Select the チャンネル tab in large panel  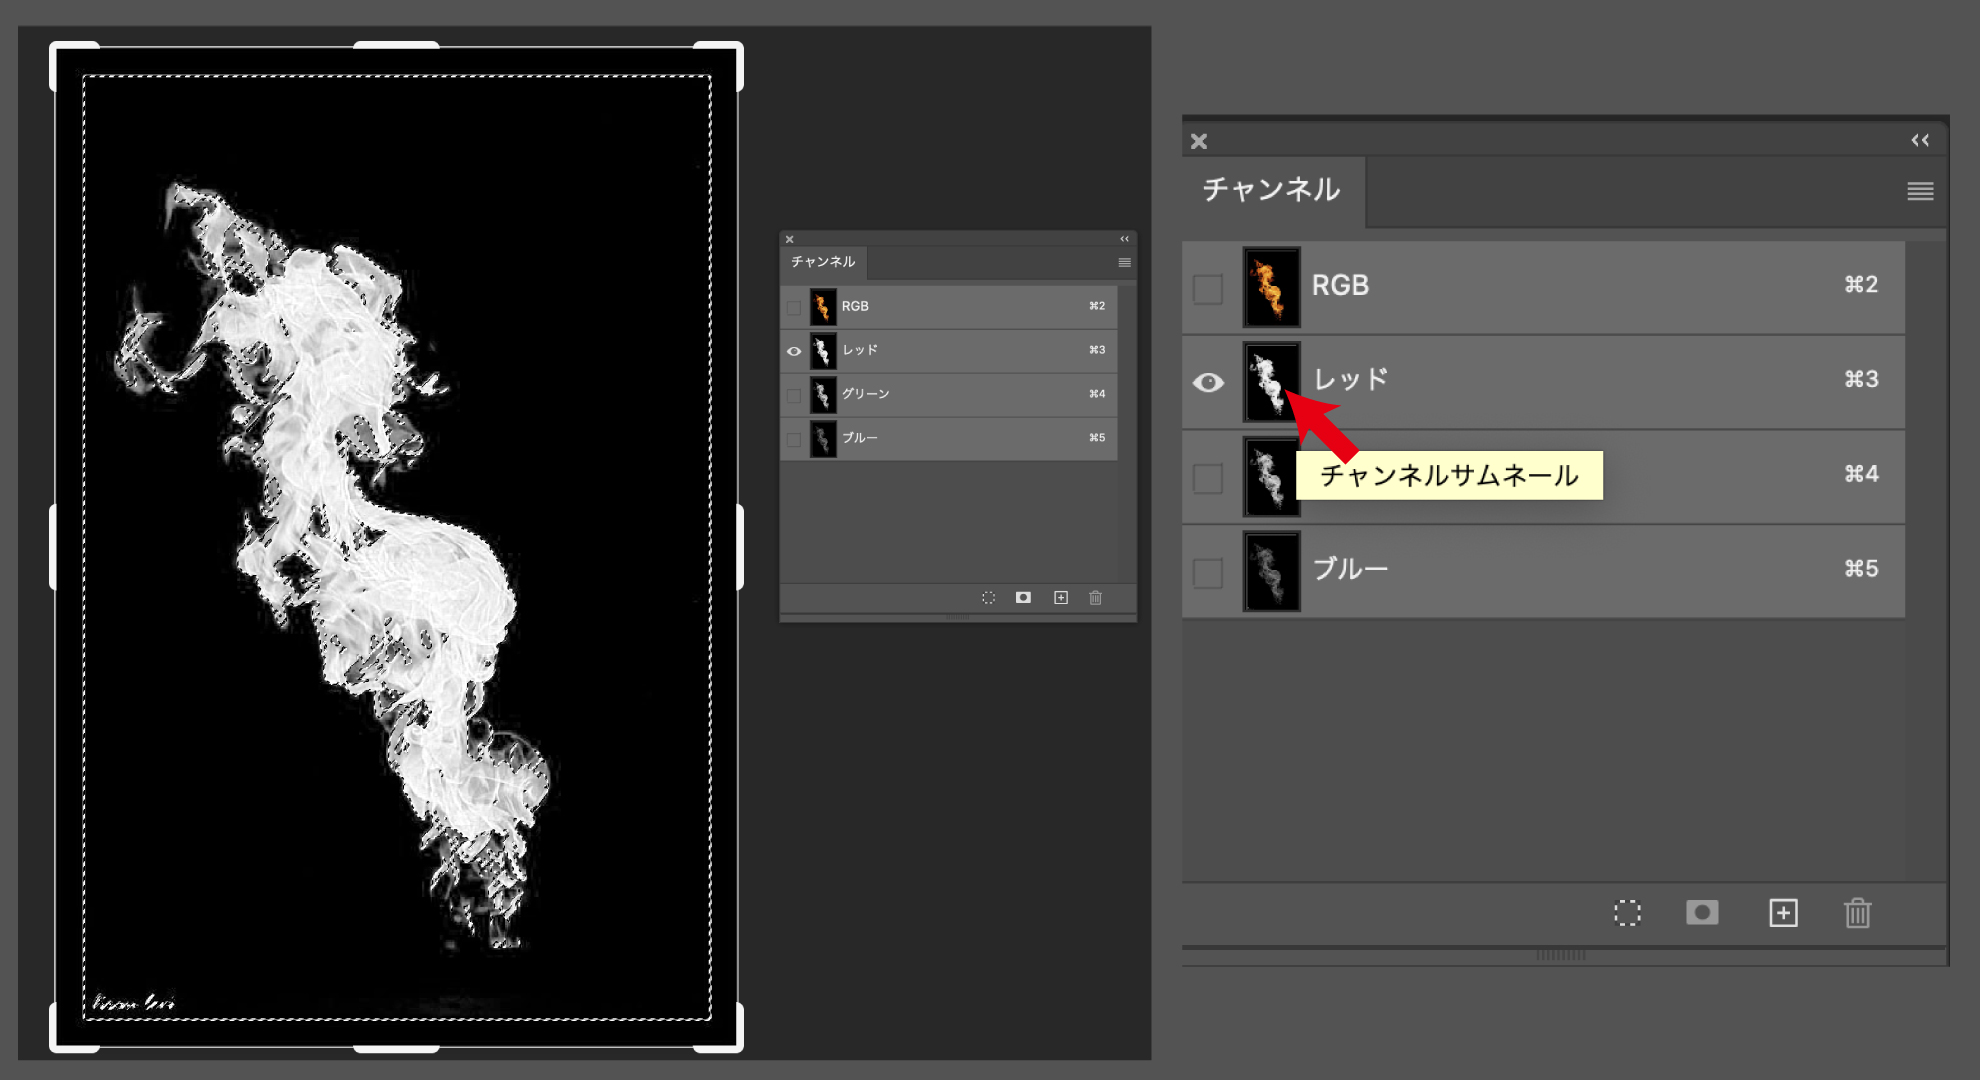1271,190
